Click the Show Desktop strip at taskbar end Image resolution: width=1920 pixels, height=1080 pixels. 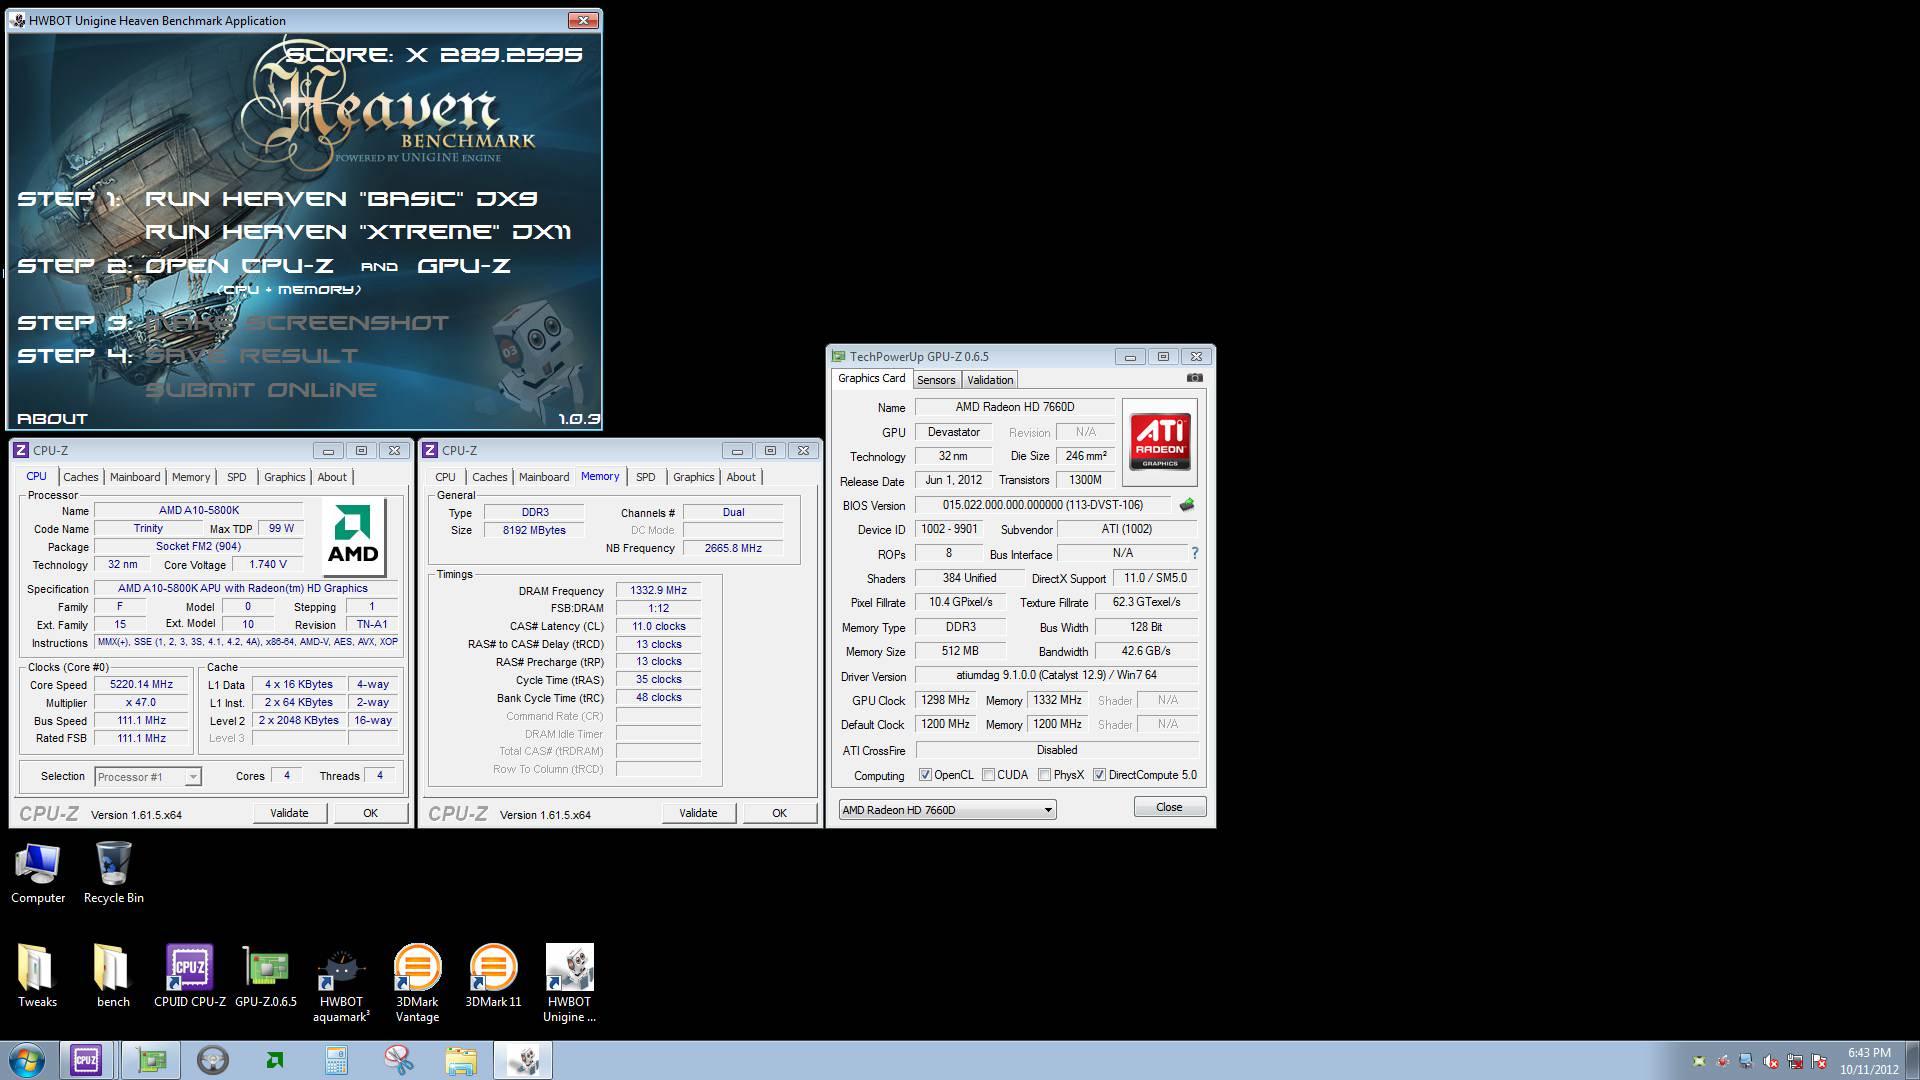[x=1912, y=1060]
